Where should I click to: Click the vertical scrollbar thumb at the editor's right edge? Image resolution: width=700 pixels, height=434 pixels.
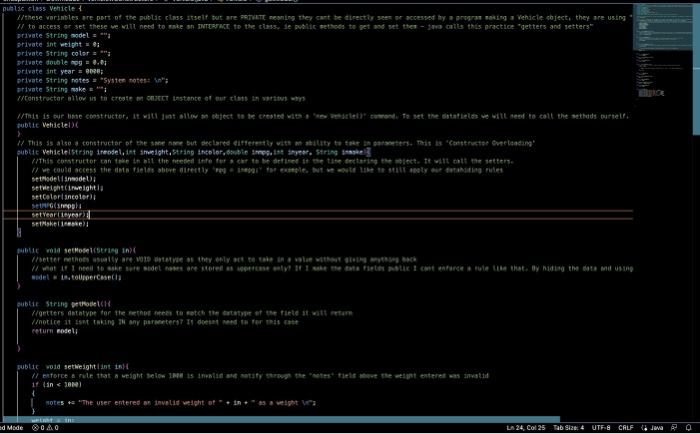(x=696, y=69)
